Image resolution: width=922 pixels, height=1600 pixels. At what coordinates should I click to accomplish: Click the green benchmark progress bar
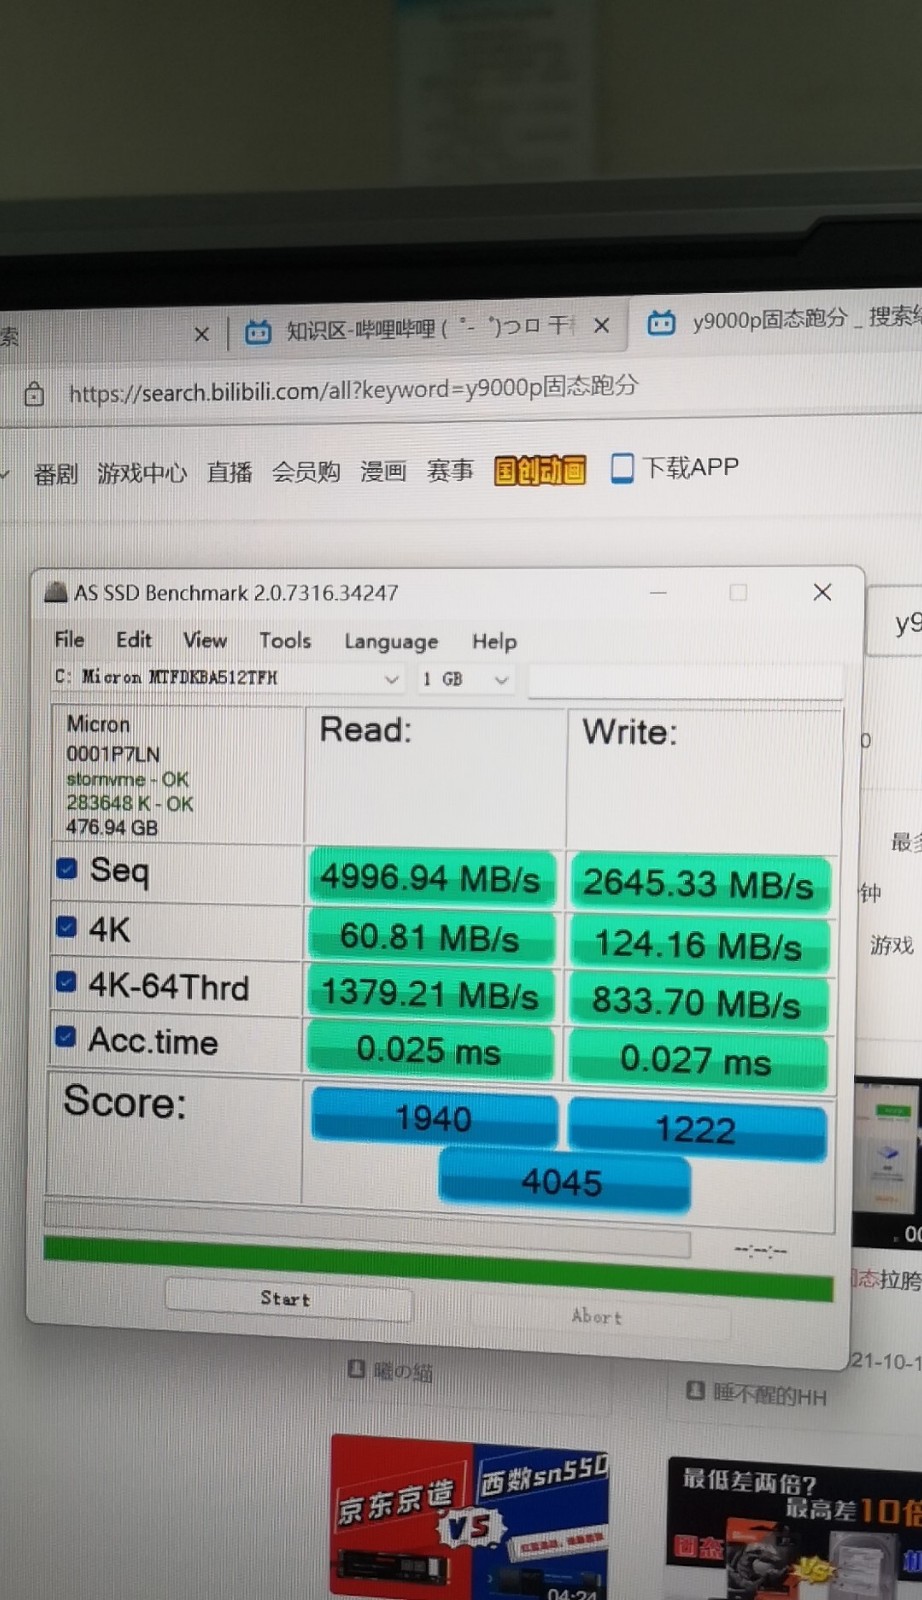coord(438,1269)
